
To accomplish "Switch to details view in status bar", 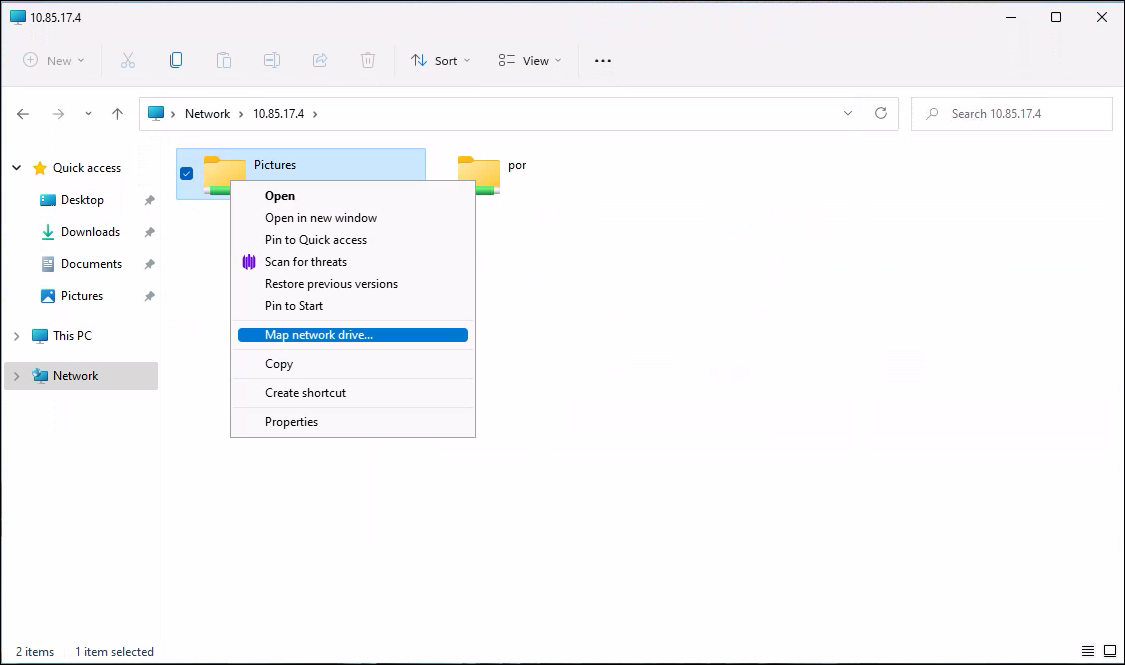I will 1088,652.
